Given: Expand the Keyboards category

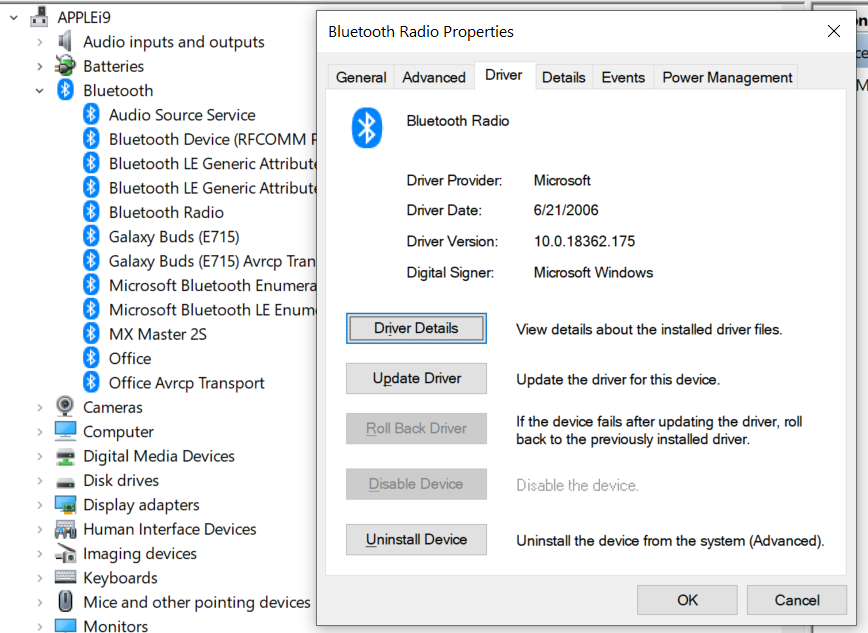Looking at the screenshot, I should pos(39,578).
